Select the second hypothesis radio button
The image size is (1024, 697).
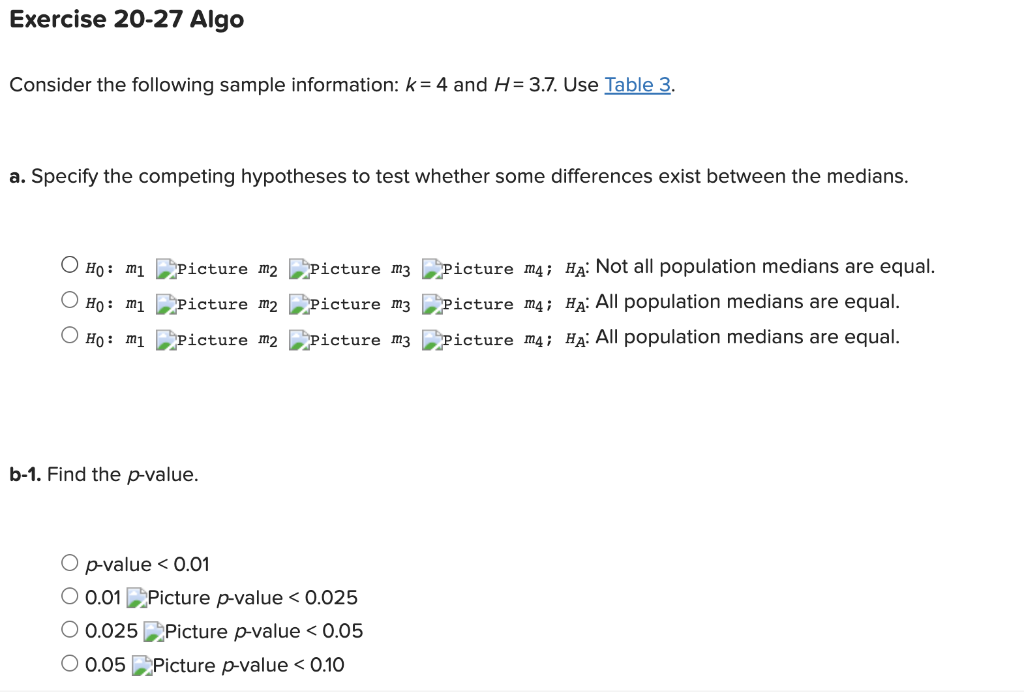coord(69,298)
